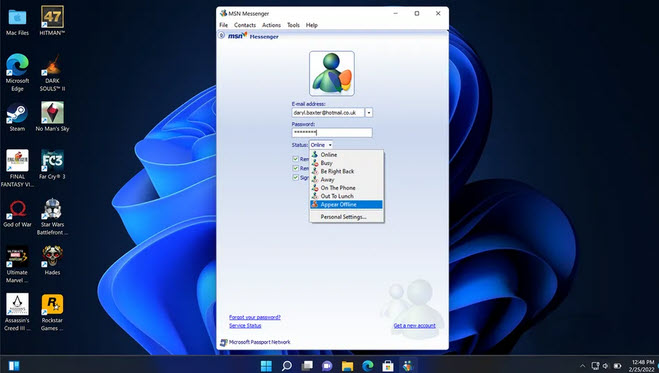The height and width of the screenshot is (373, 659).
Task: Open the Microsoft Edge desktop shortcut
Action: coord(17,73)
